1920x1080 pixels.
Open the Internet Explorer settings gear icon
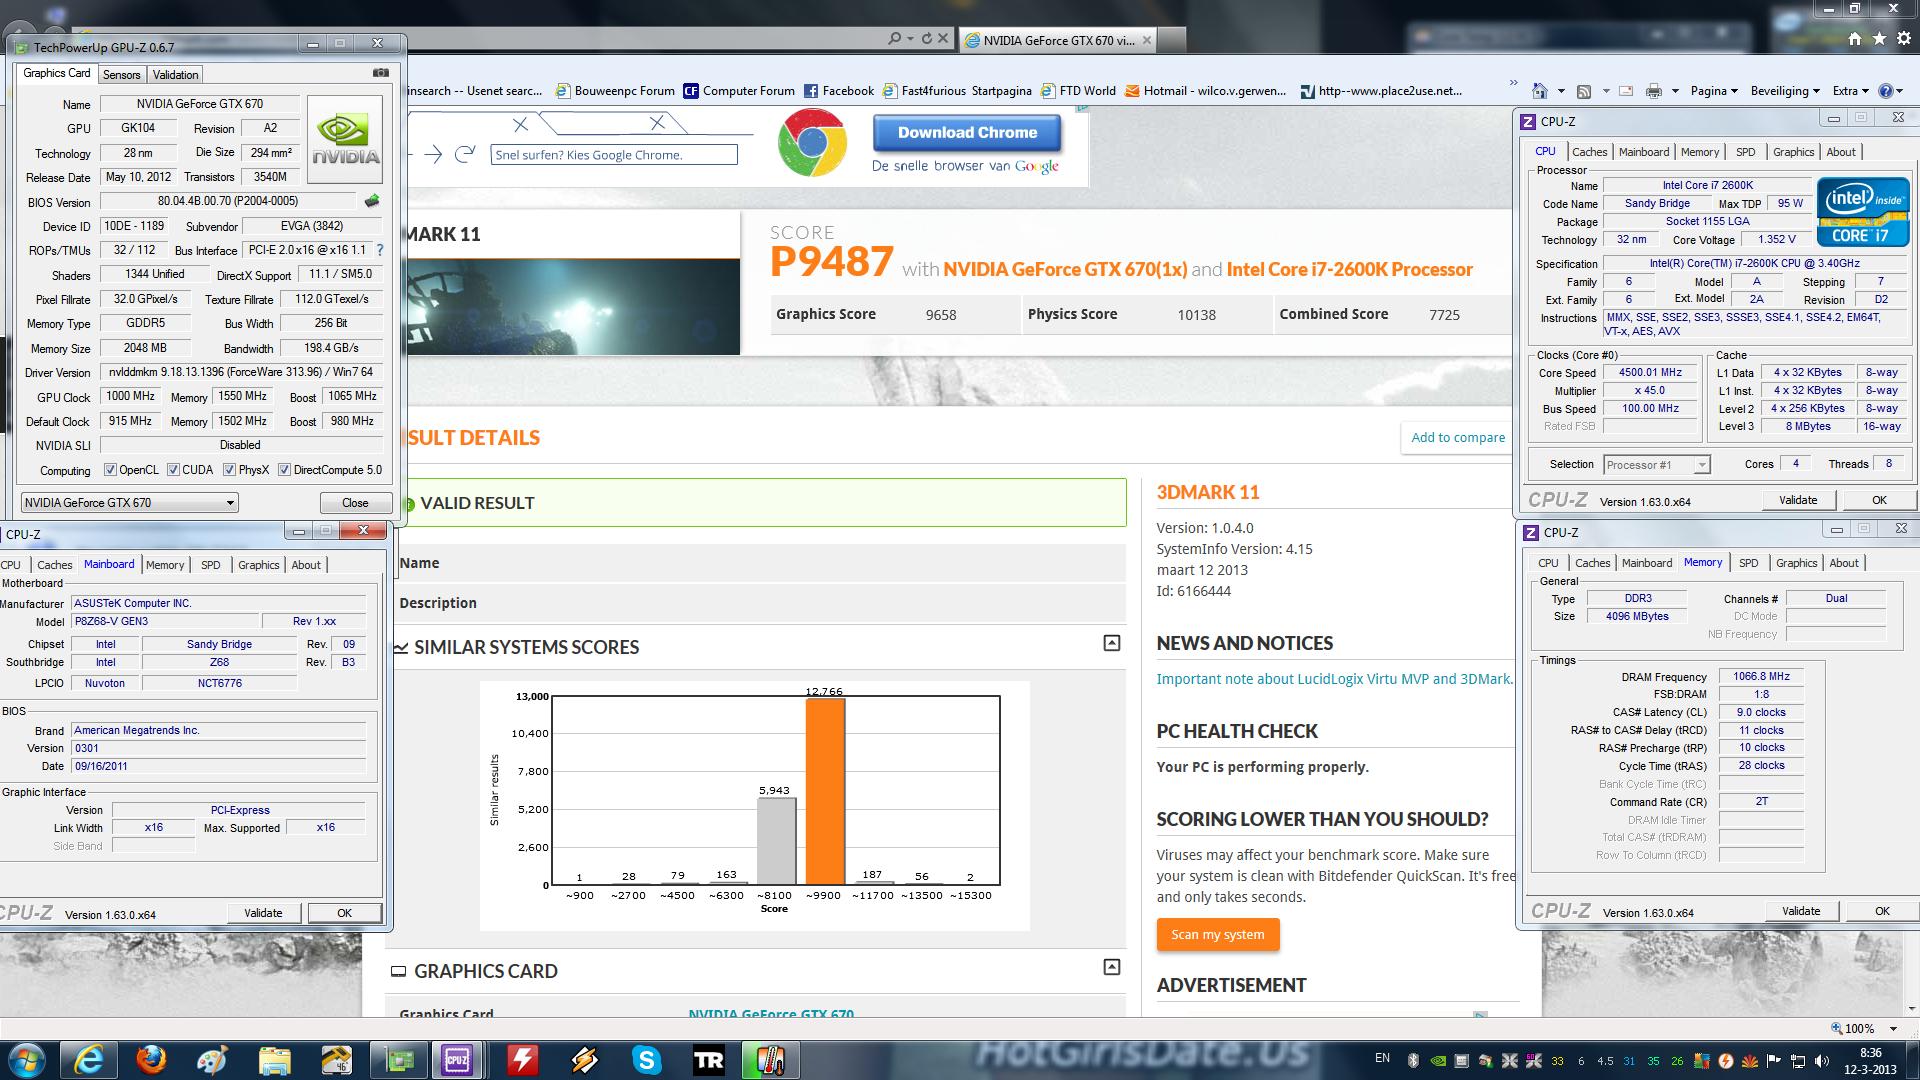click(1904, 38)
